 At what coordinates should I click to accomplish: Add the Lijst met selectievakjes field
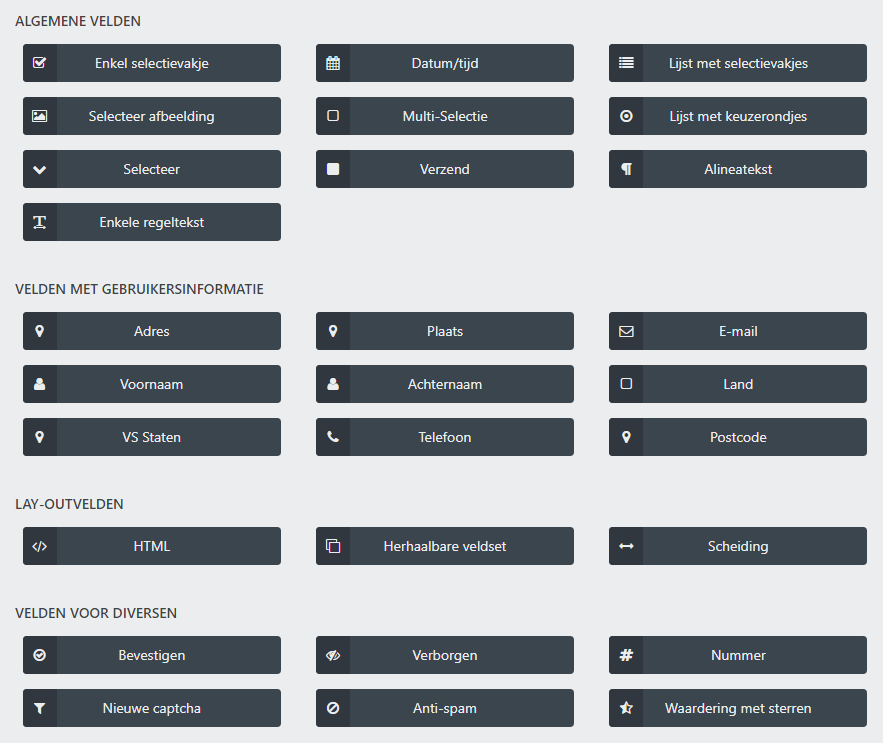[738, 63]
